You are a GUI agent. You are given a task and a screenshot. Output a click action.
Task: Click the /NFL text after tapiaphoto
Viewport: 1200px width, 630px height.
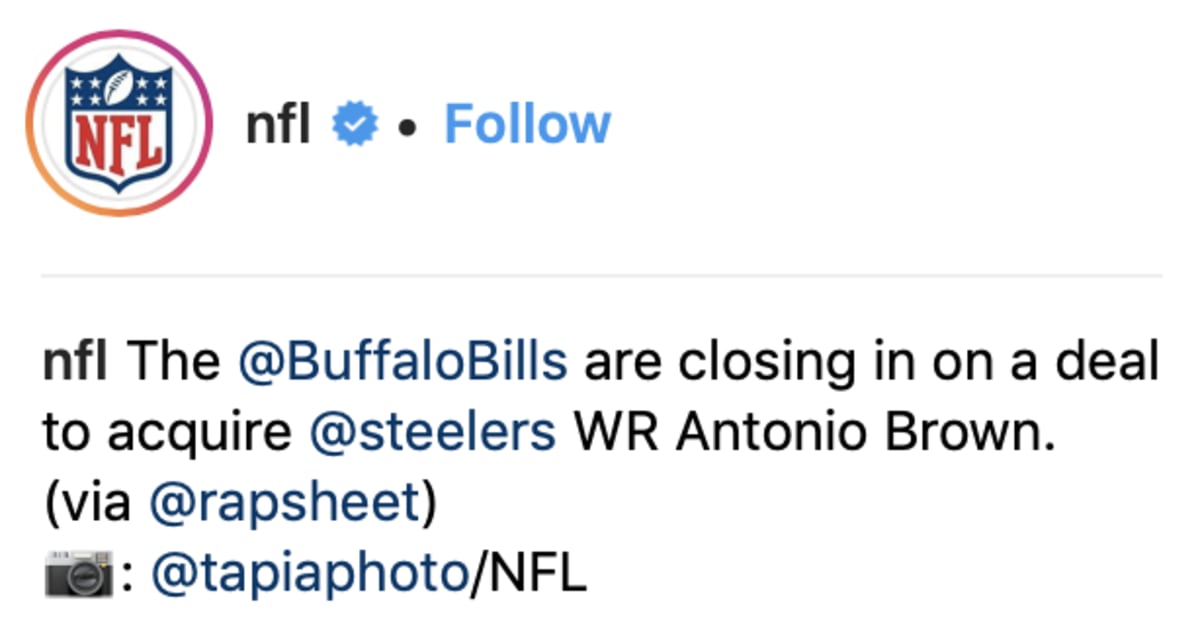point(527,575)
